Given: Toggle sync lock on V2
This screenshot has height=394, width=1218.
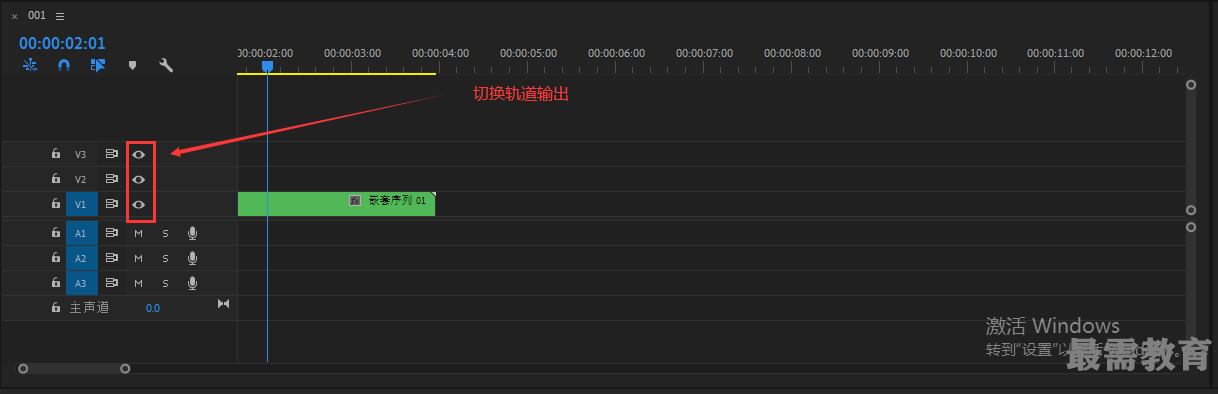Looking at the screenshot, I should pyautogui.click(x=112, y=179).
